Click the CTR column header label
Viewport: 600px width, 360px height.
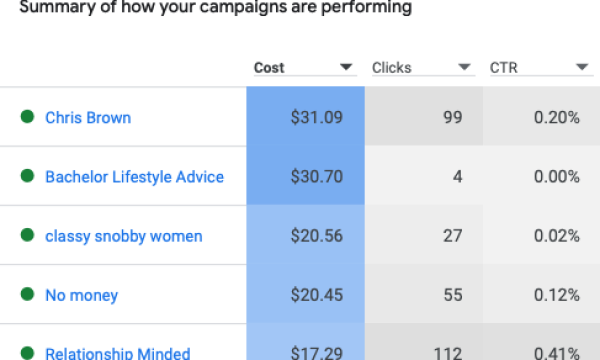(x=504, y=68)
